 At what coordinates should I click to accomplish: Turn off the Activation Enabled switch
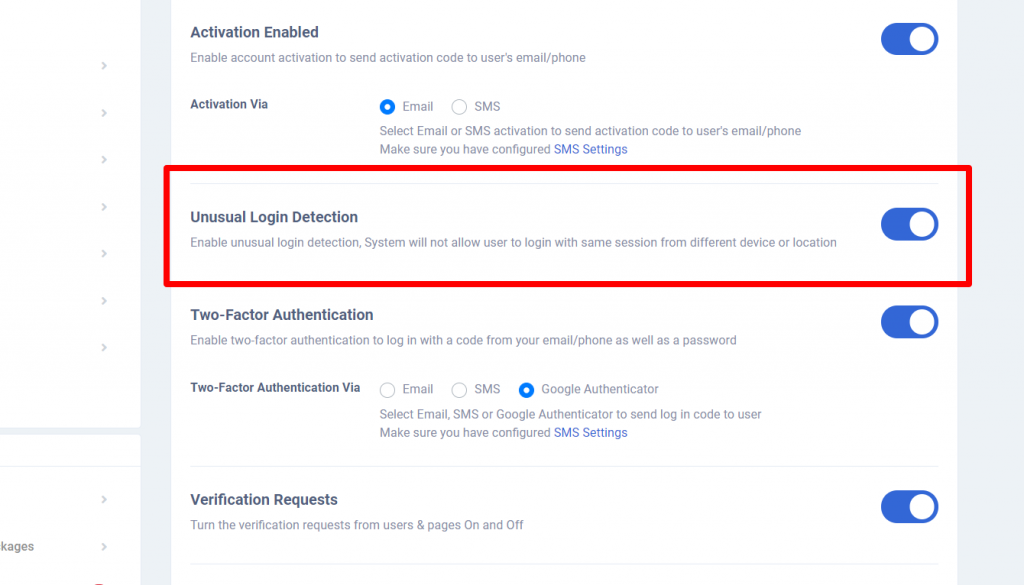(909, 39)
